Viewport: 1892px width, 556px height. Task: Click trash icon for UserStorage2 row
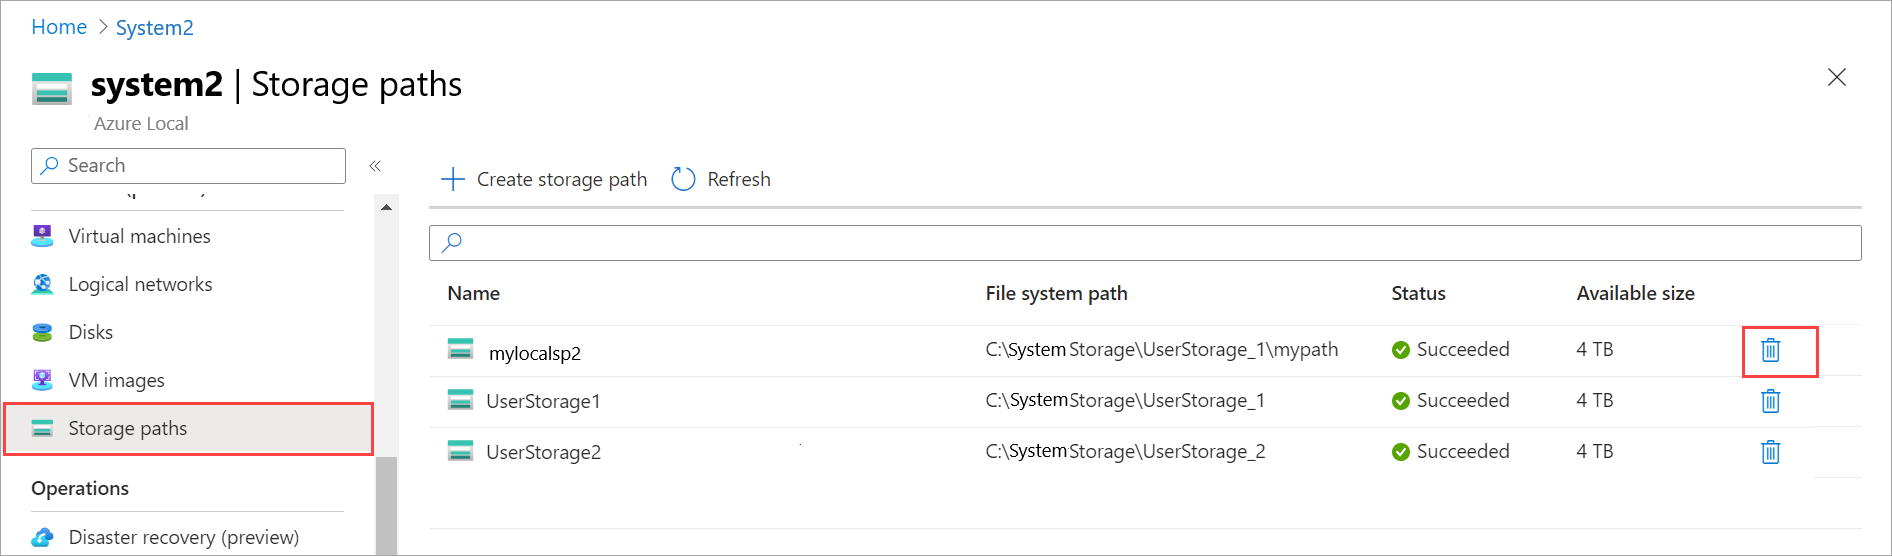coord(1770,452)
